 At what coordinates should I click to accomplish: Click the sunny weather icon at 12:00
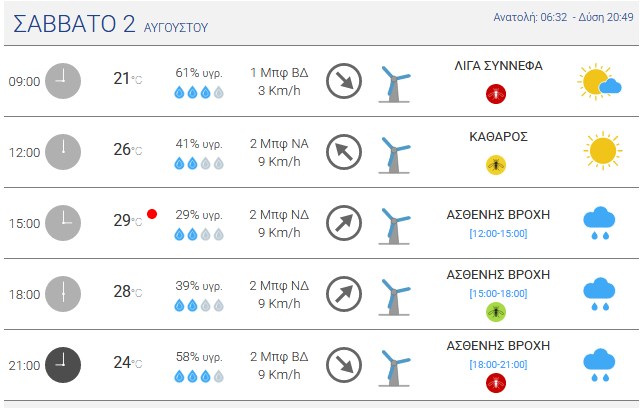click(x=603, y=150)
